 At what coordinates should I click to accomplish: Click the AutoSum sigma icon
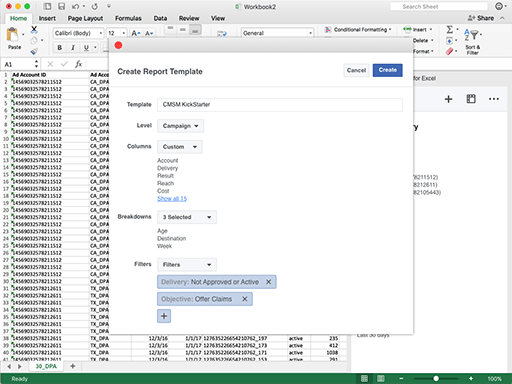click(450, 30)
